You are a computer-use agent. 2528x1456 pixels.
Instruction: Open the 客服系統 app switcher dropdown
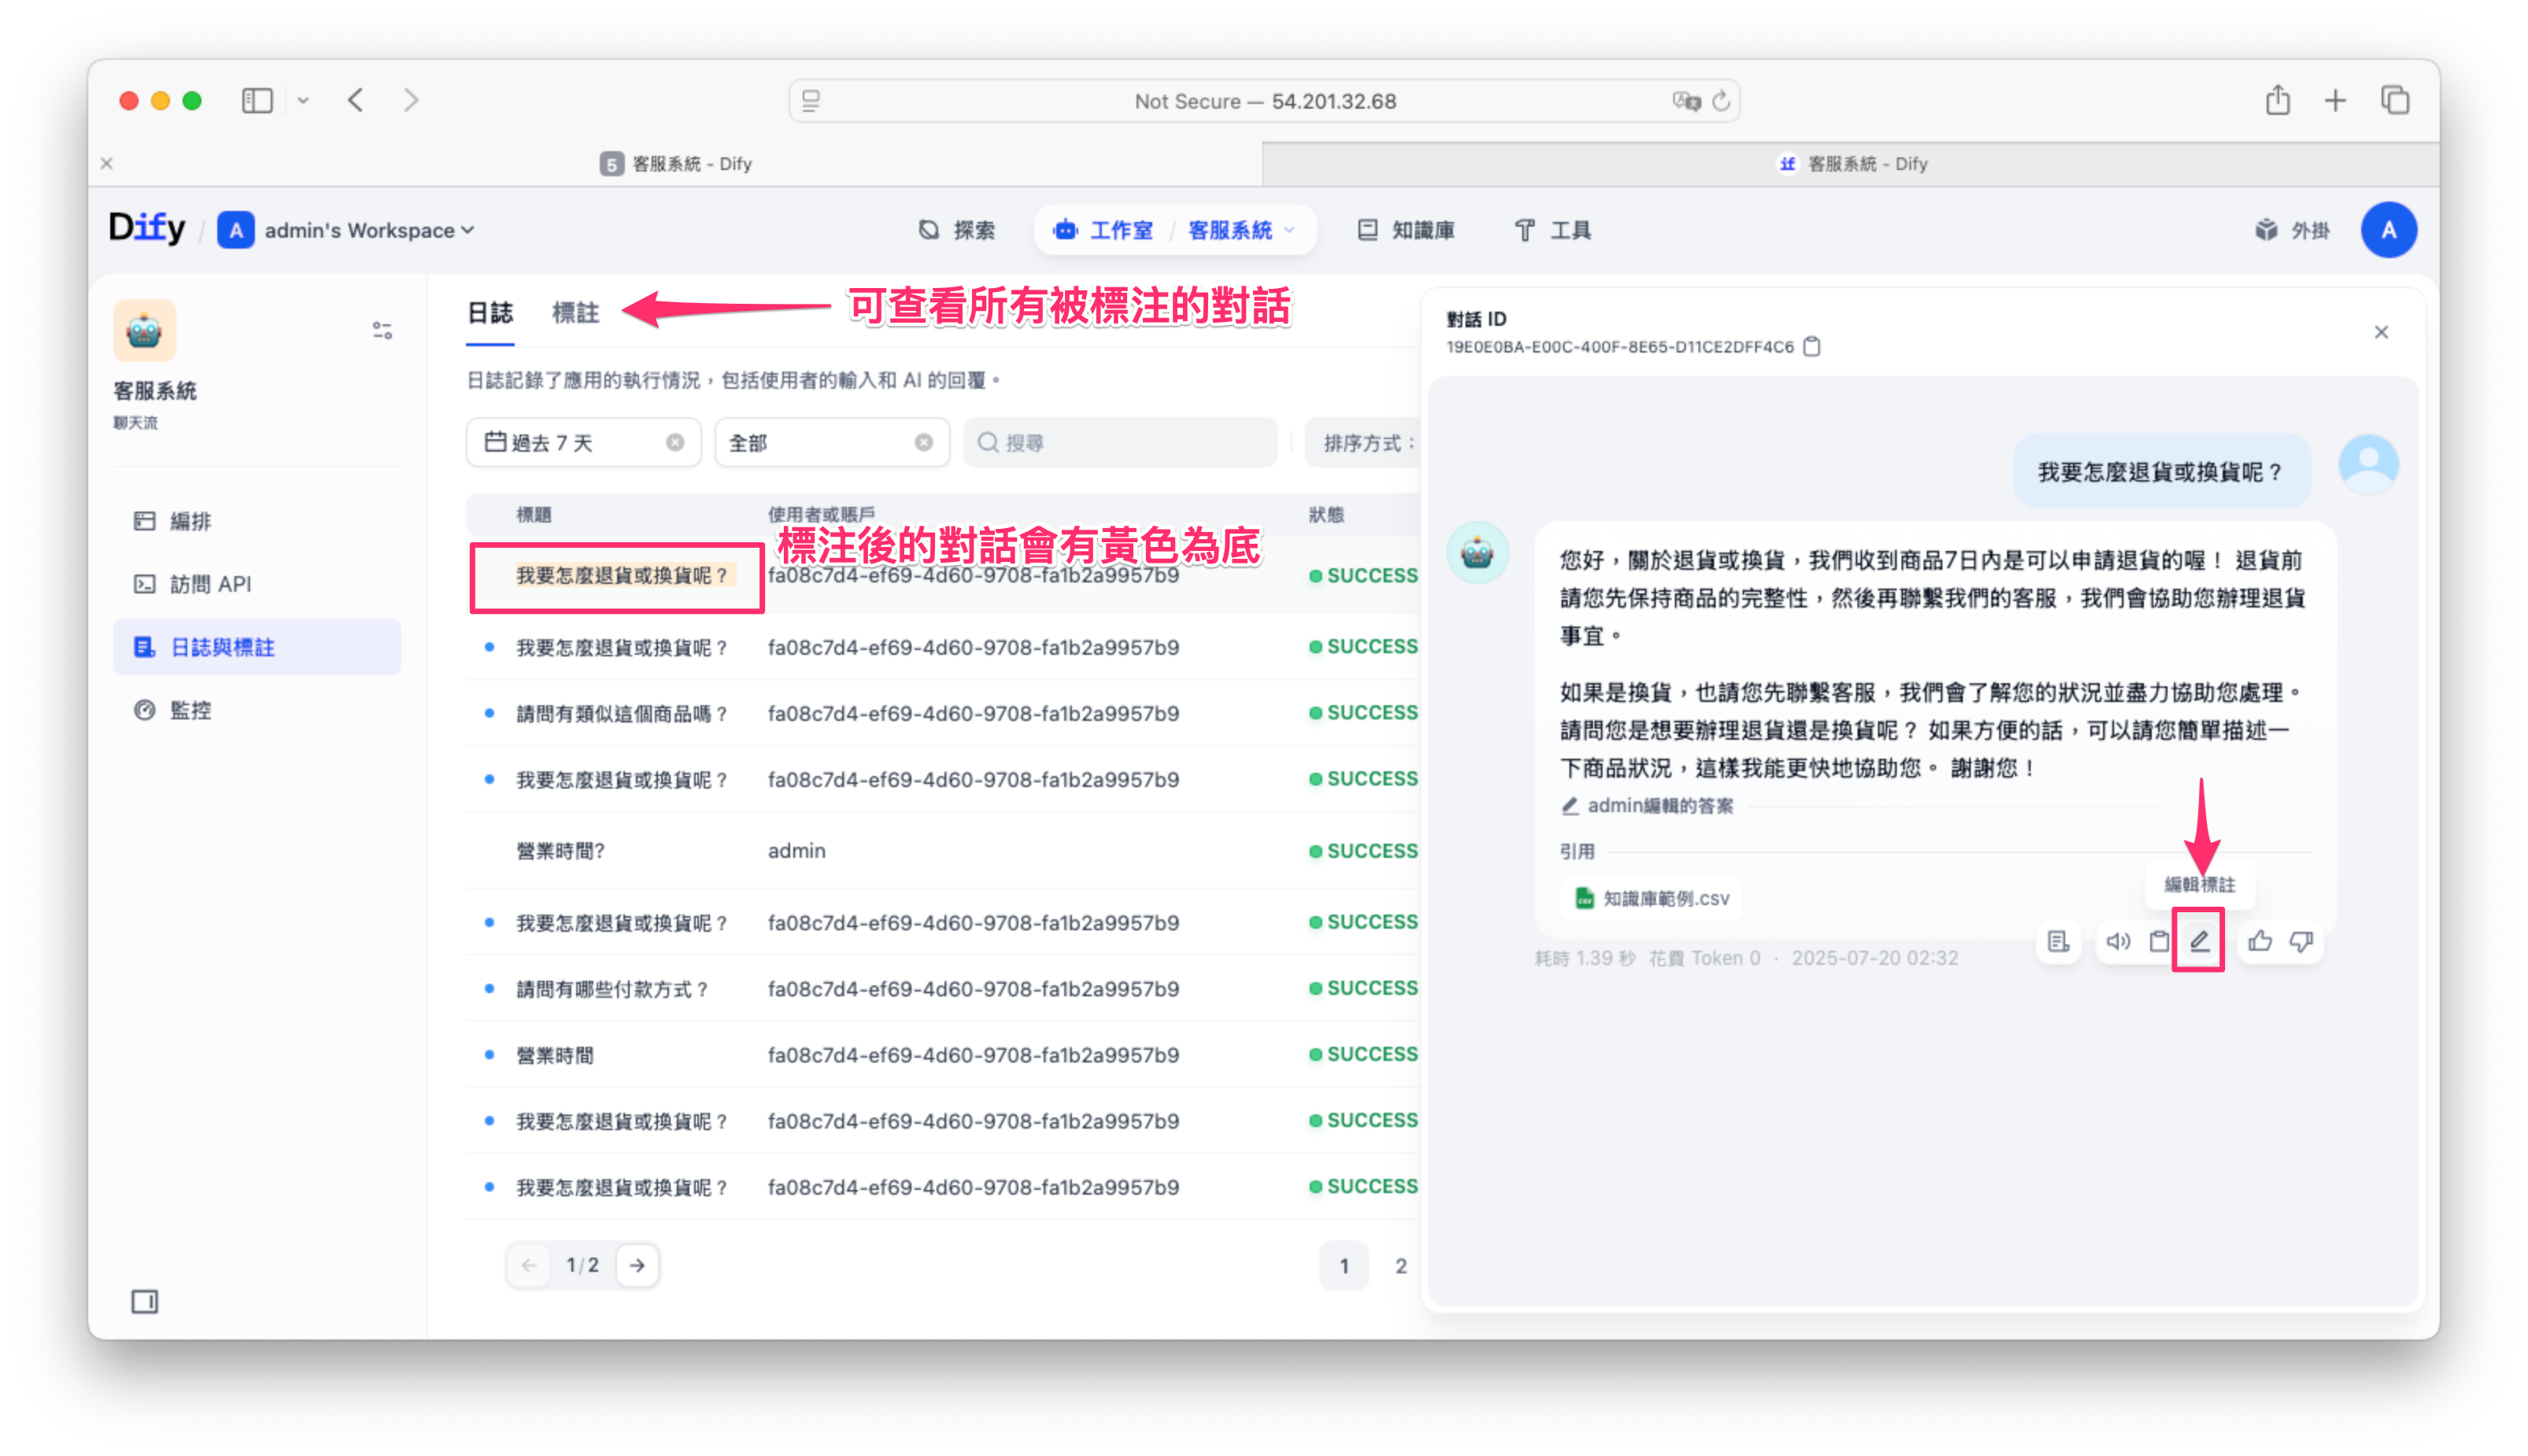pos(1289,230)
